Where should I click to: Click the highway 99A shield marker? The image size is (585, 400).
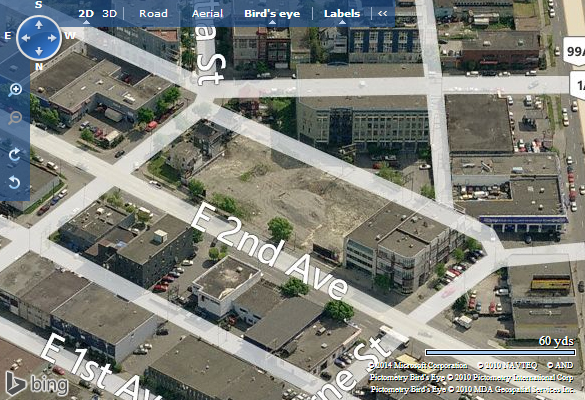(575, 51)
